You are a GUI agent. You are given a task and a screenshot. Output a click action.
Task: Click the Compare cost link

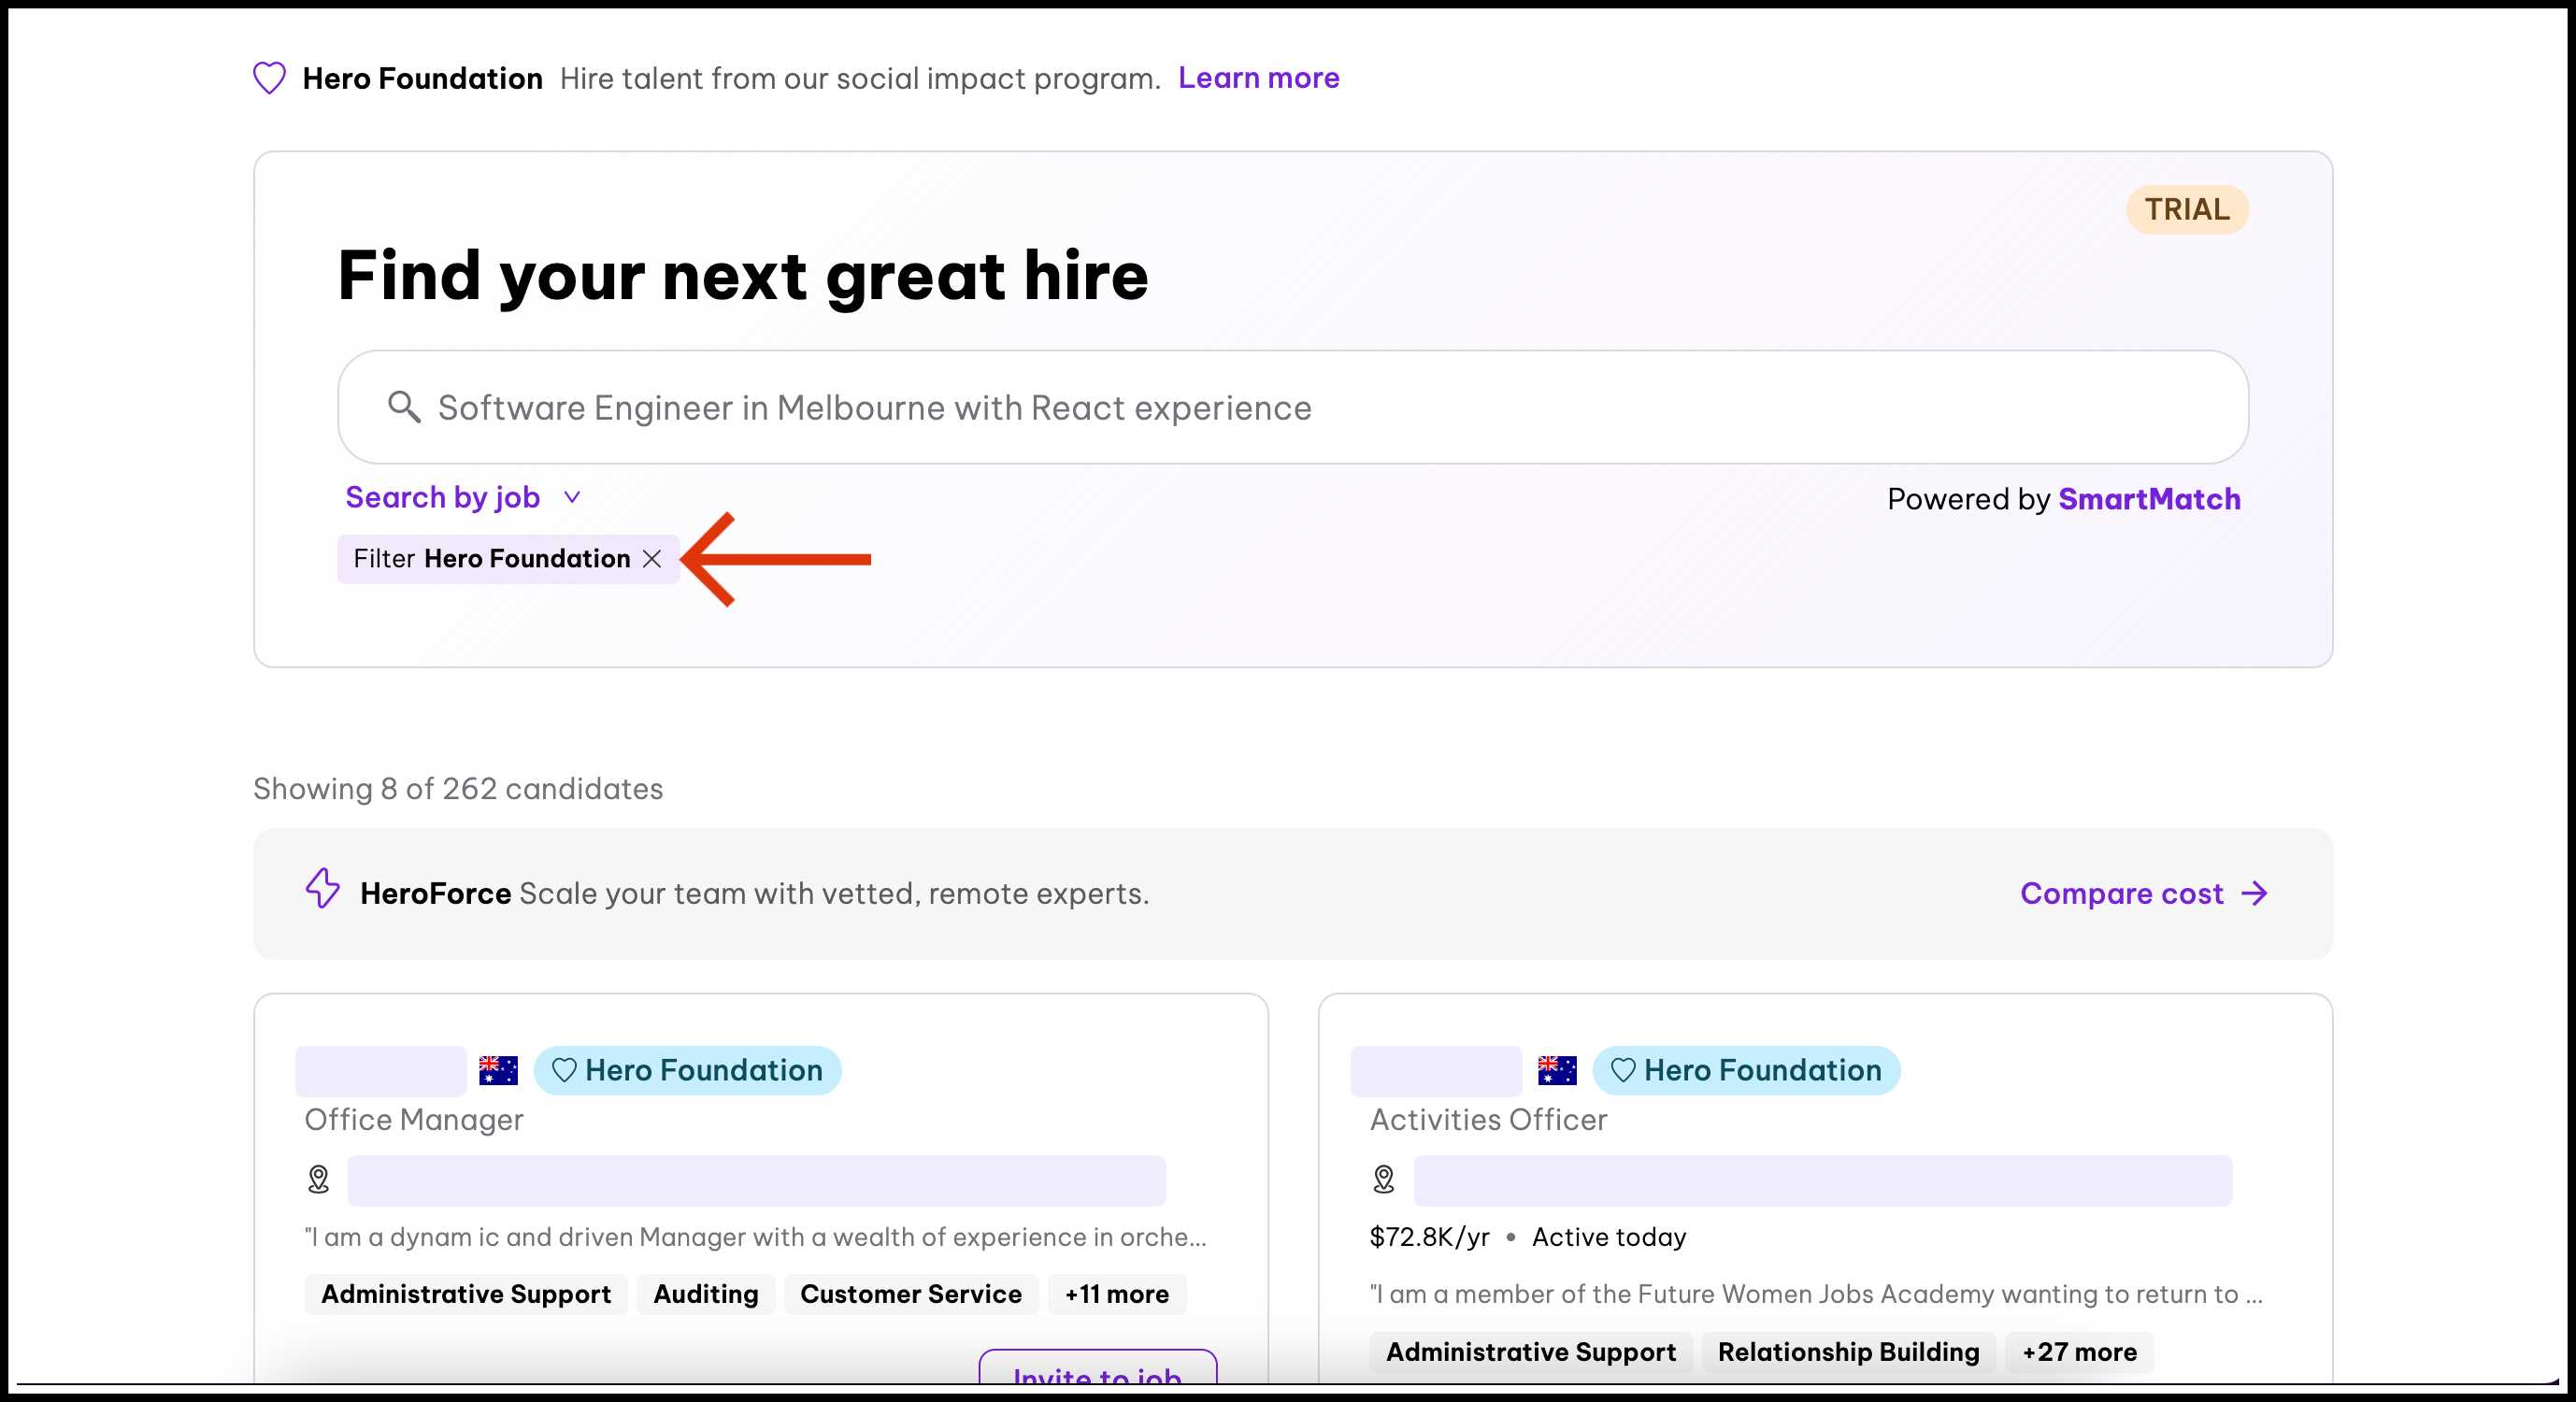2121,893
